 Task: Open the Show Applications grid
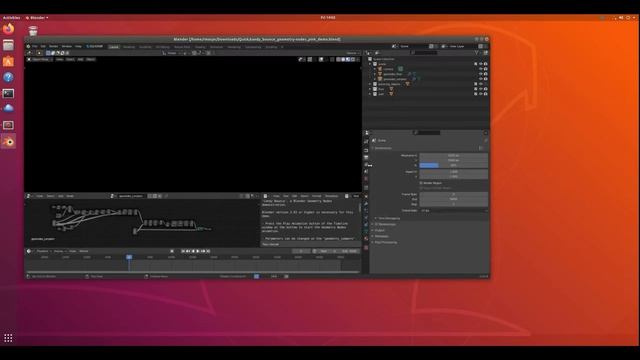coord(8,338)
